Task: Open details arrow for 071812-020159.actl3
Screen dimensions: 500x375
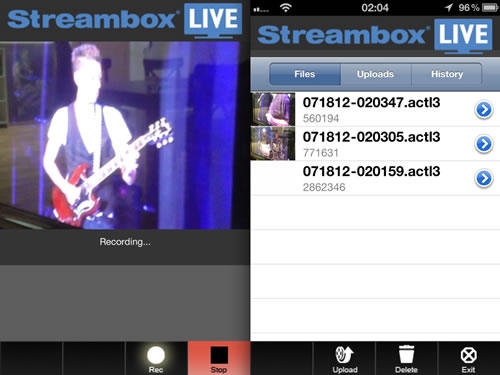Action: tap(484, 178)
